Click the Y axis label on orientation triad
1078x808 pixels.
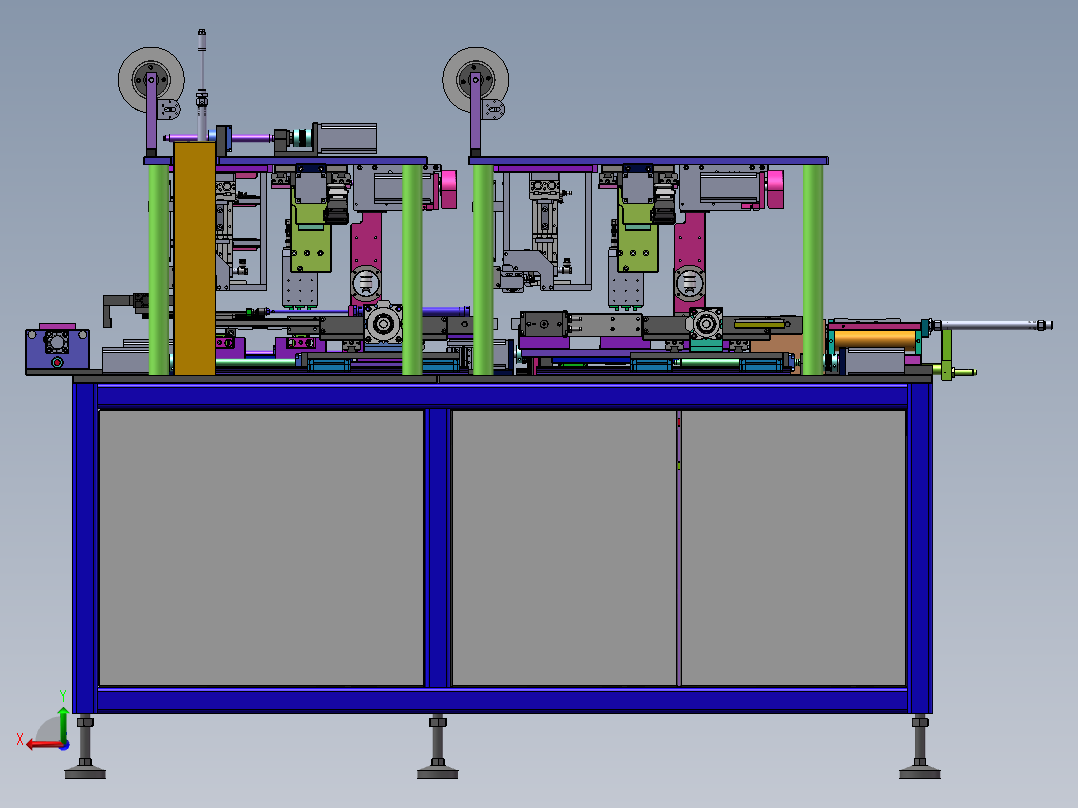pyautogui.click(x=63, y=696)
